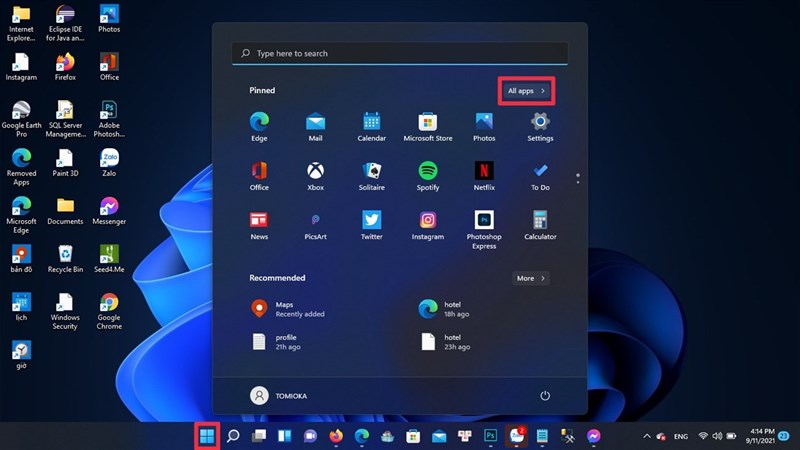Select Google Chrome desktop shortcut
Screen dimensions: 800x450
[x=109, y=312]
